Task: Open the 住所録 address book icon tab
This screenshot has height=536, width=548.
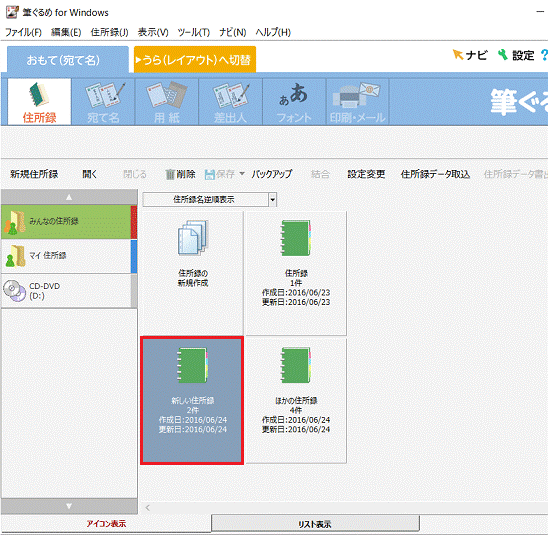Action: 39,102
